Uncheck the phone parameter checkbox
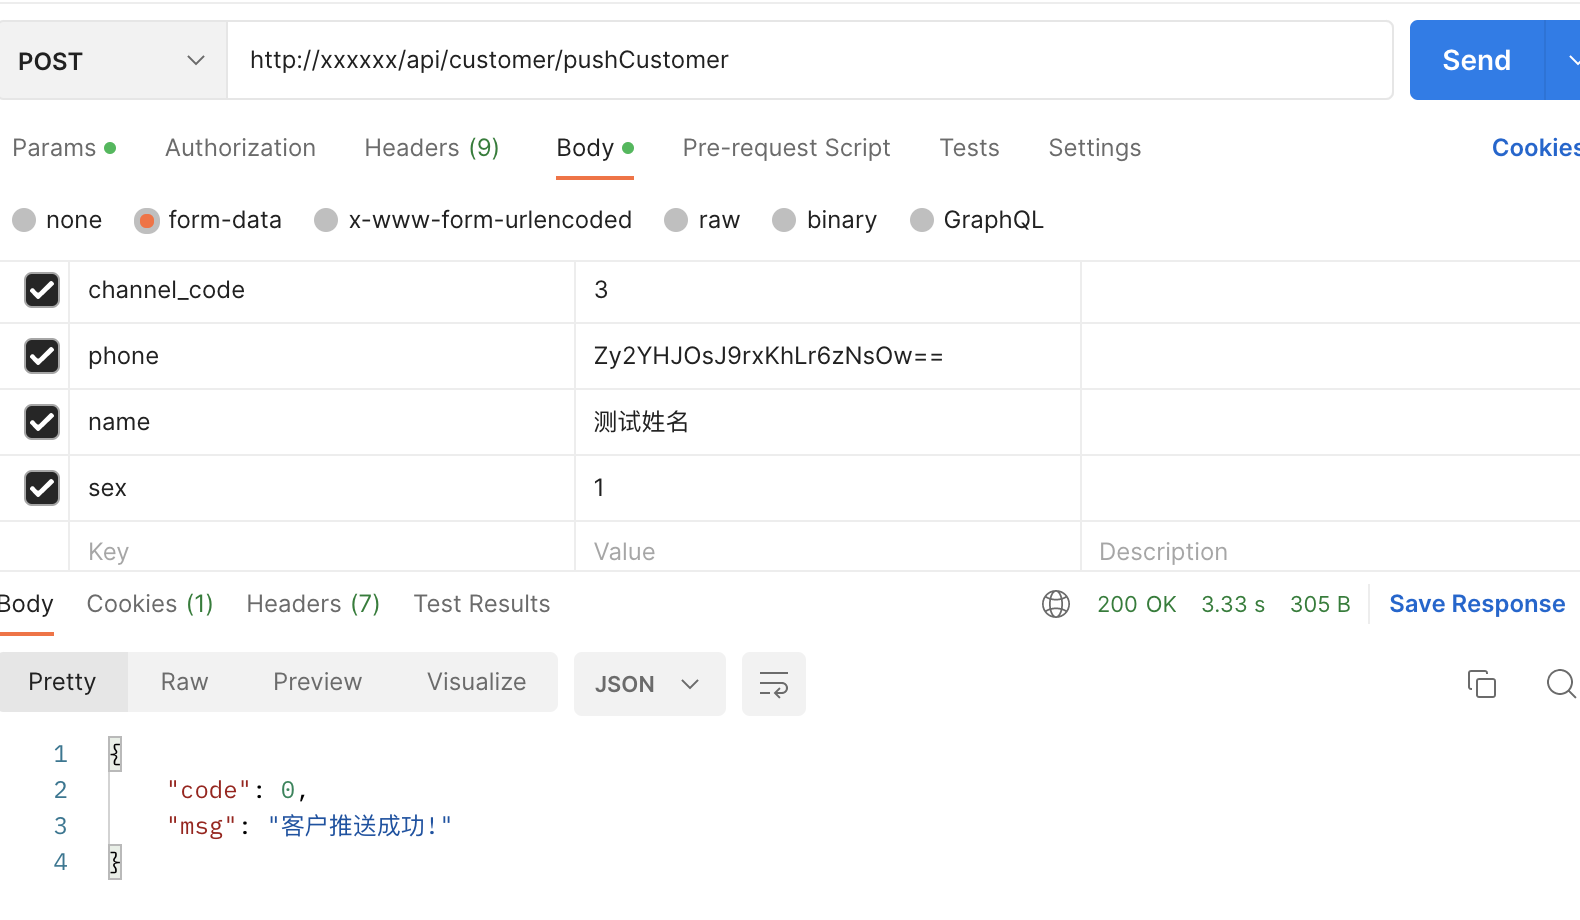This screenshot has width=1580, height=920. click(42, 356)
